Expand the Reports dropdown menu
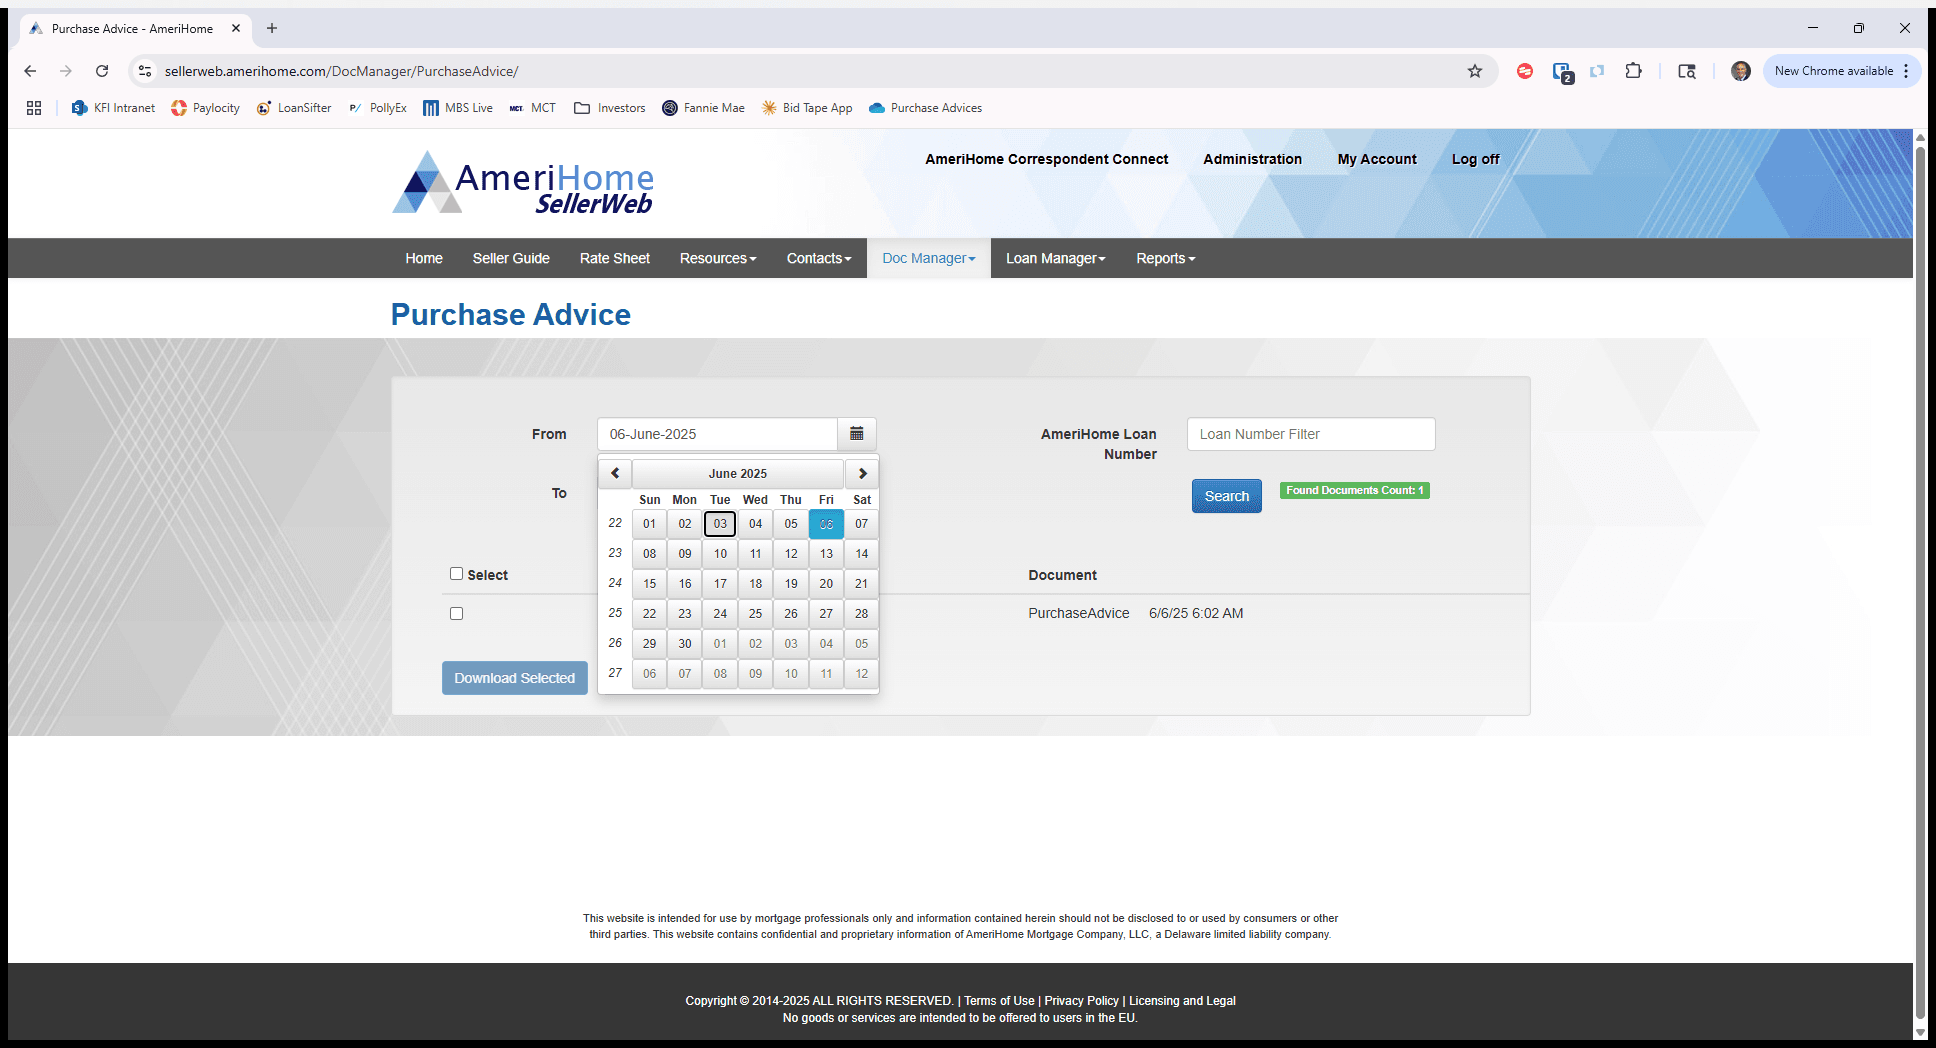 [x=1166, y=258]
